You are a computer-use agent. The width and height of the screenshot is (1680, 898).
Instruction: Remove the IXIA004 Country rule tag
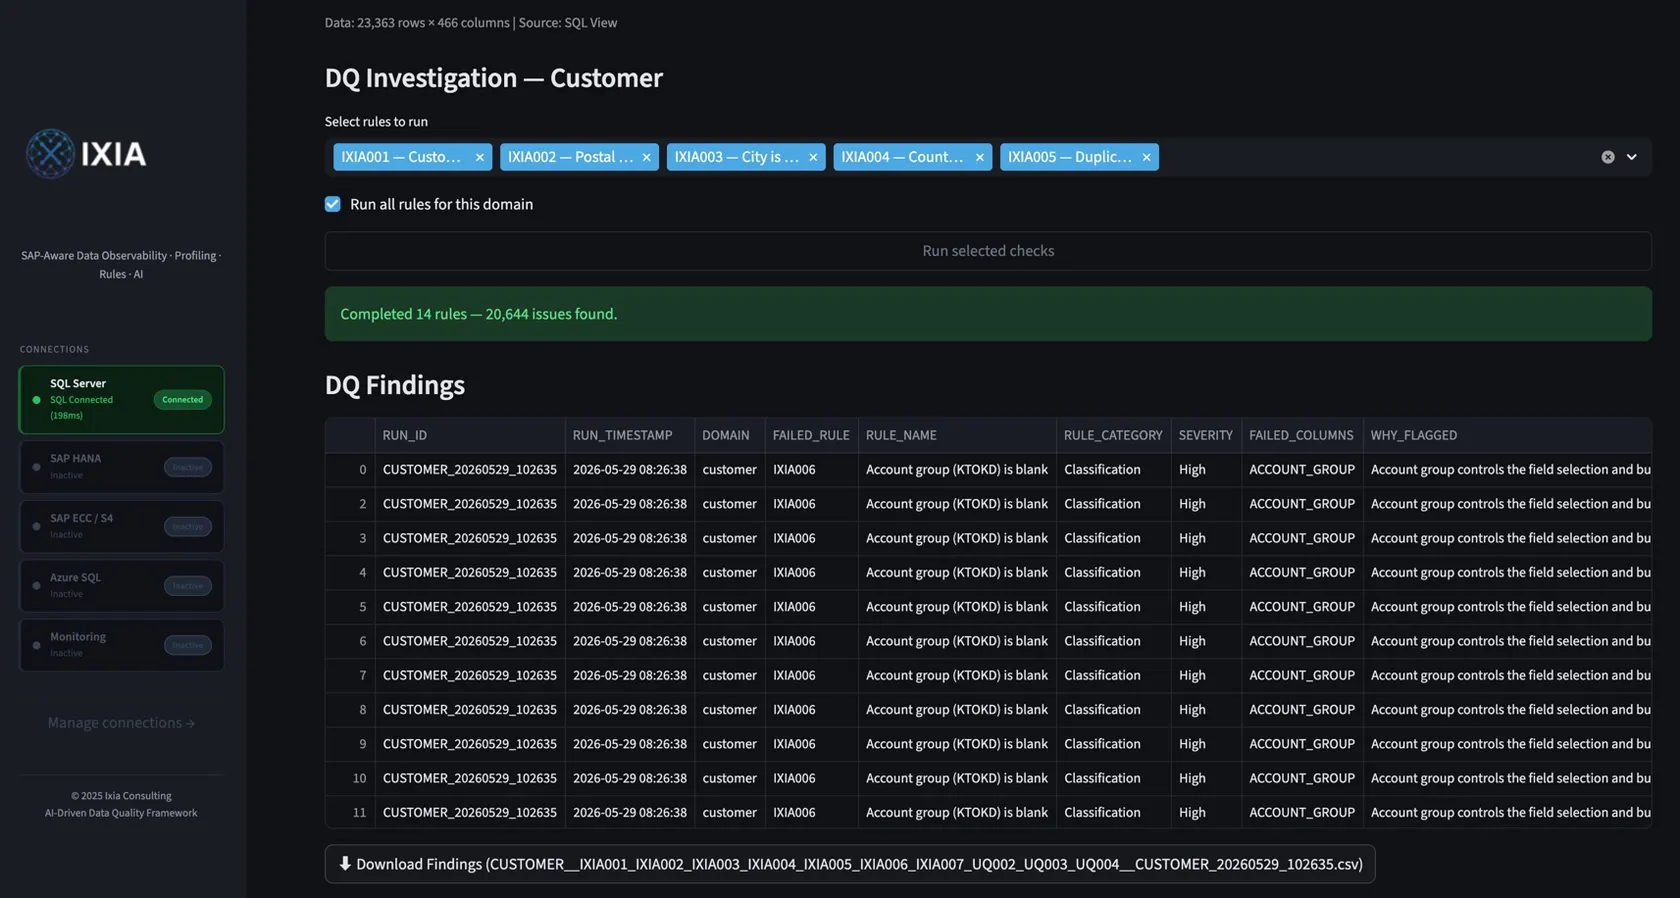(x=980, y=157)
